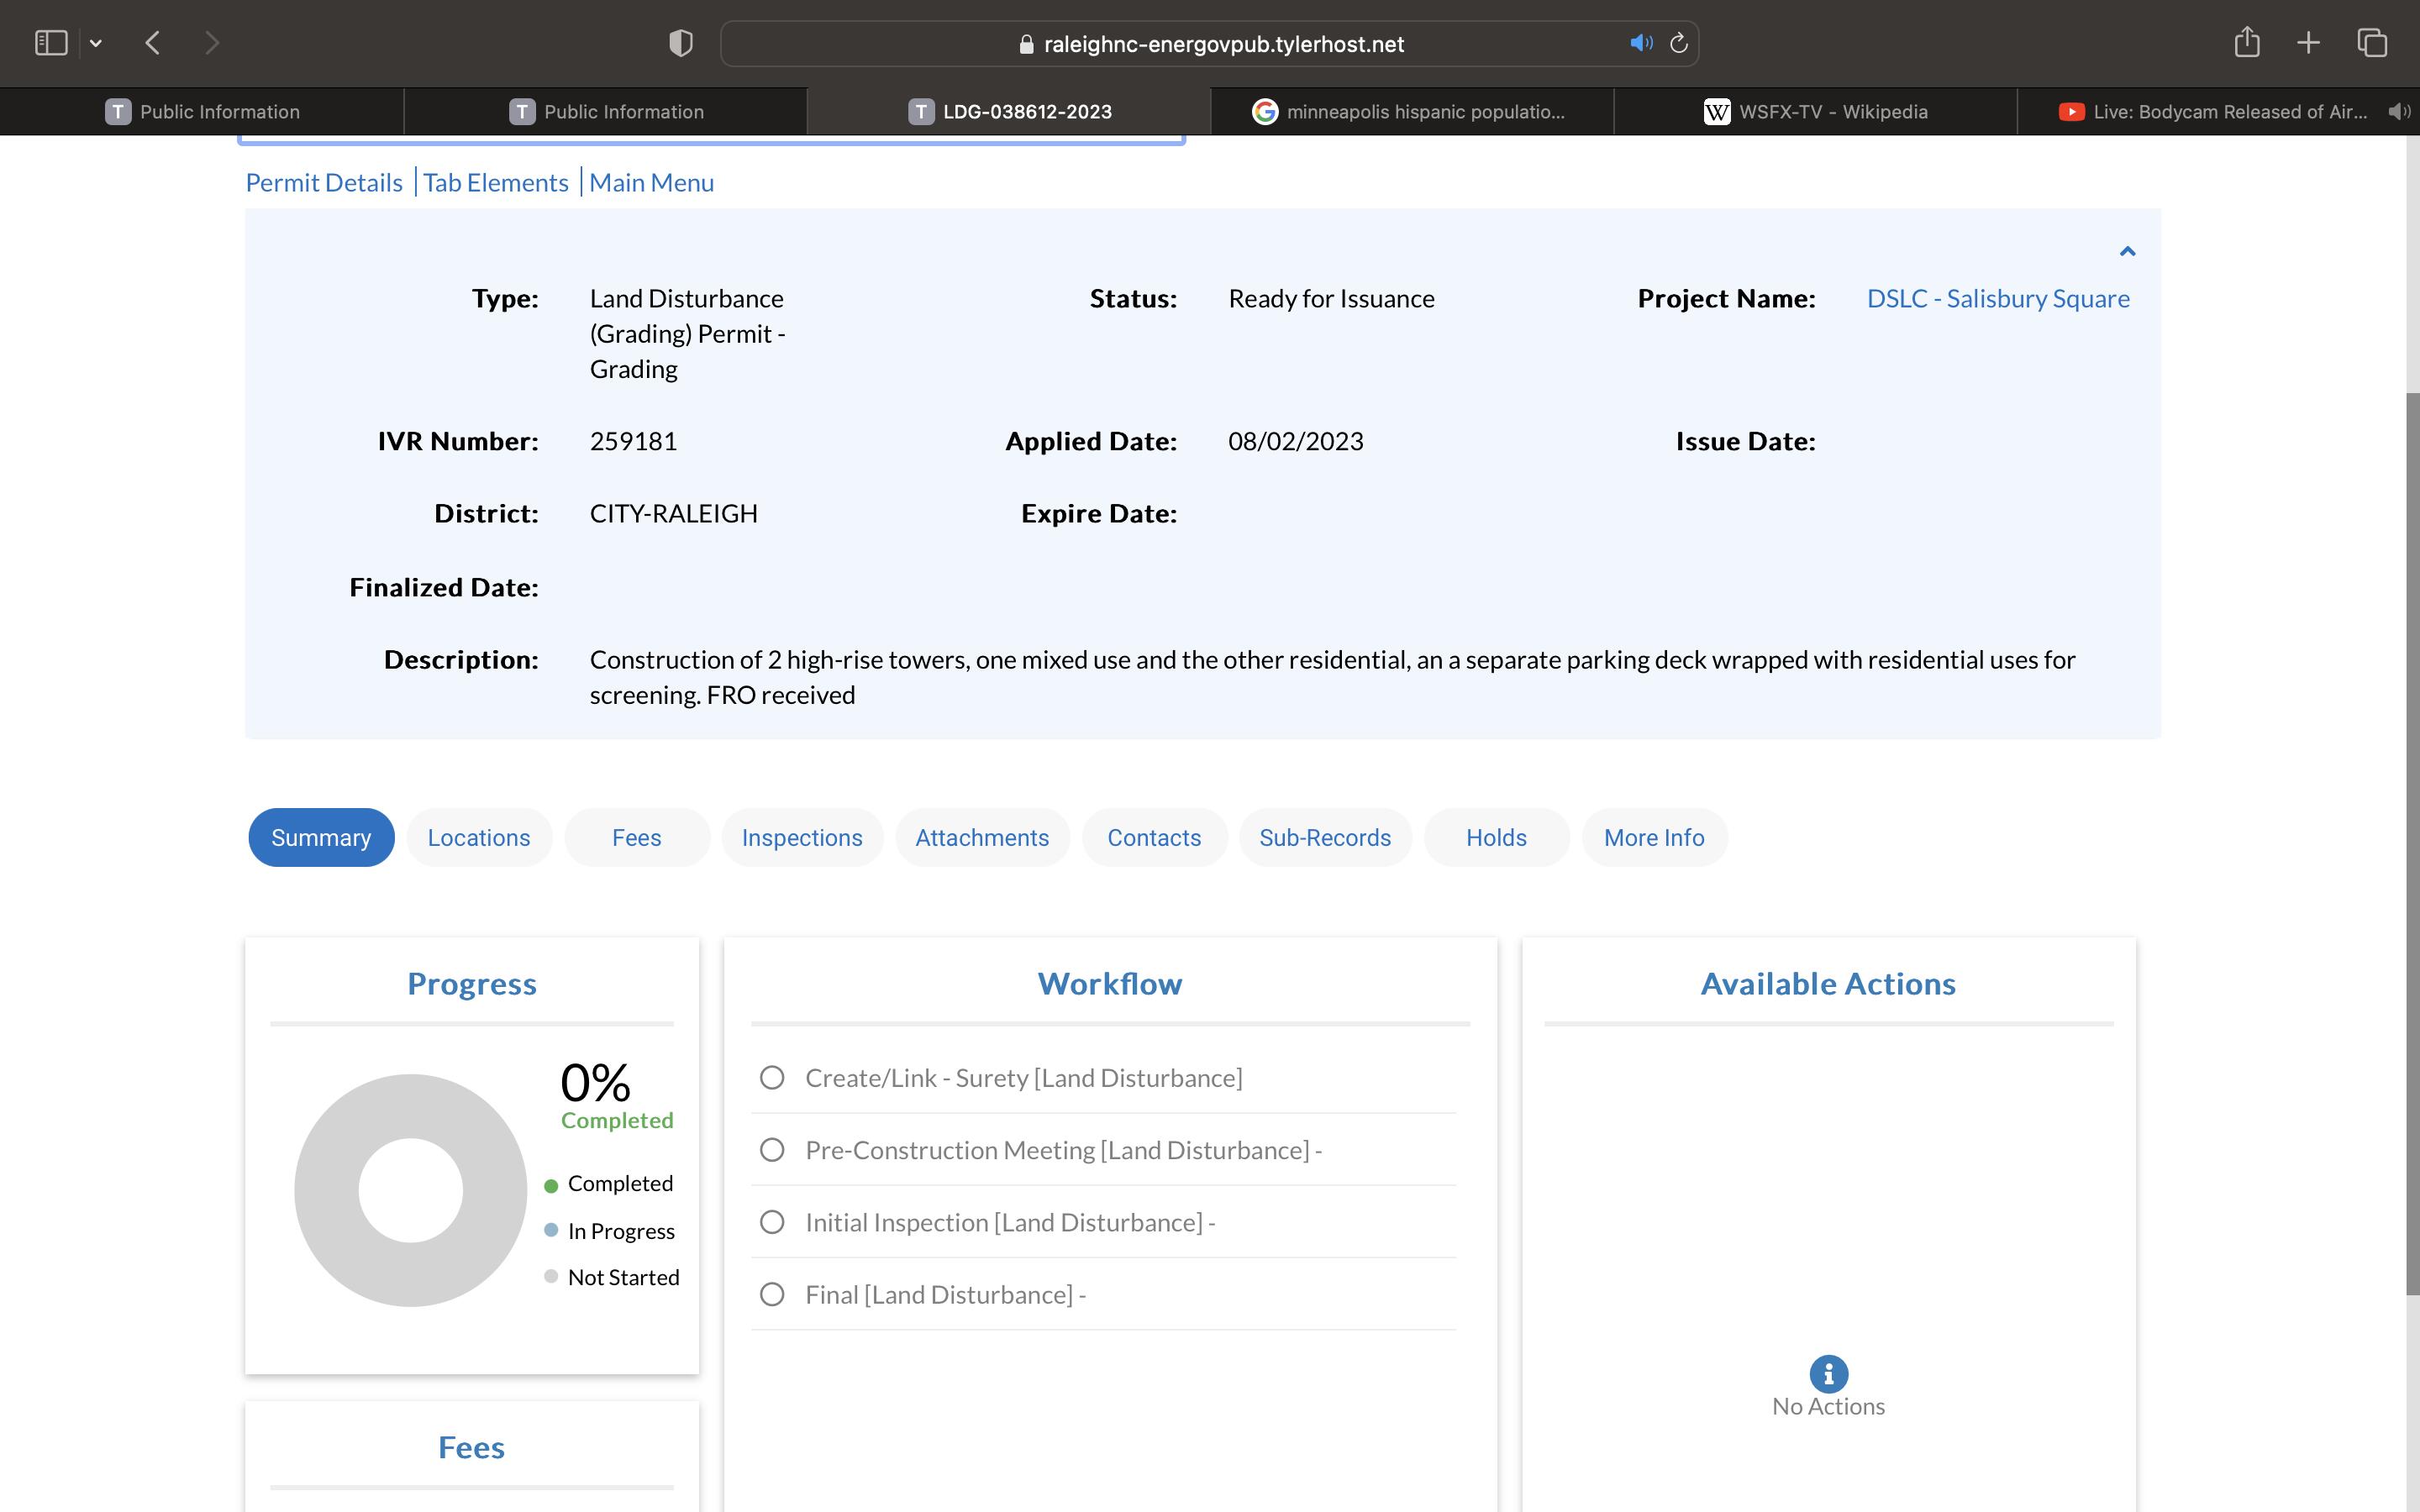The width and height of the screenshot is (2420, 1512).
Task: Click the No Actions info icon
Action: pyautogui.click(x=1828, y=1373)
